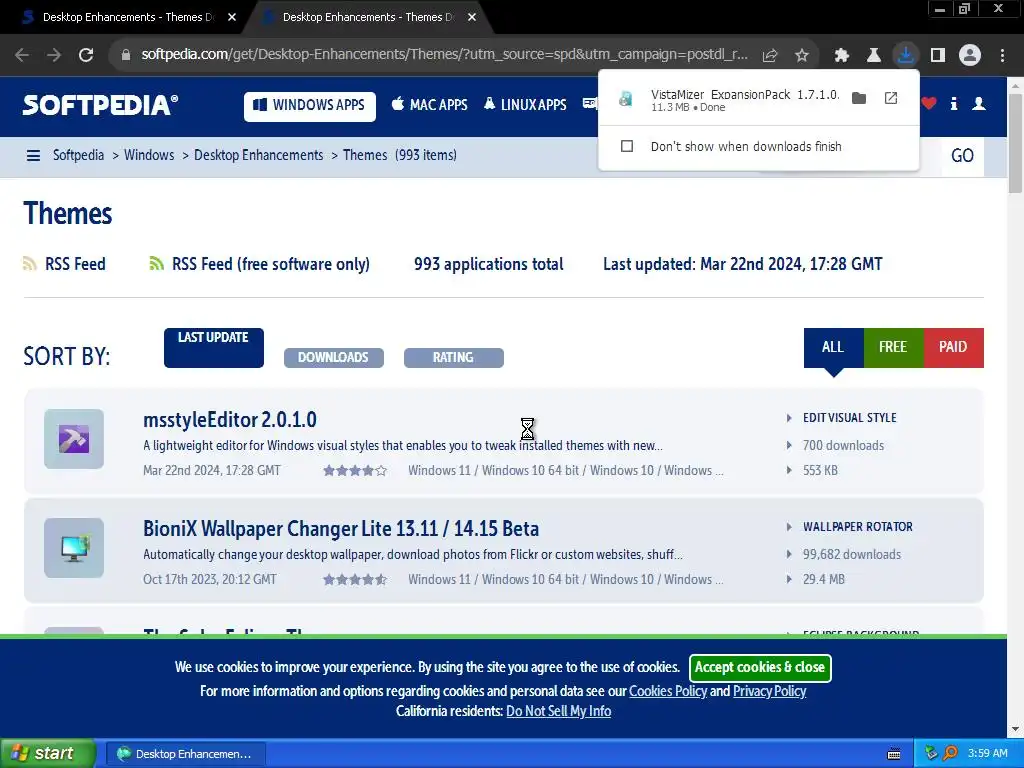Sort by DOWNLOADS
1024x768 pixels.
333,357
